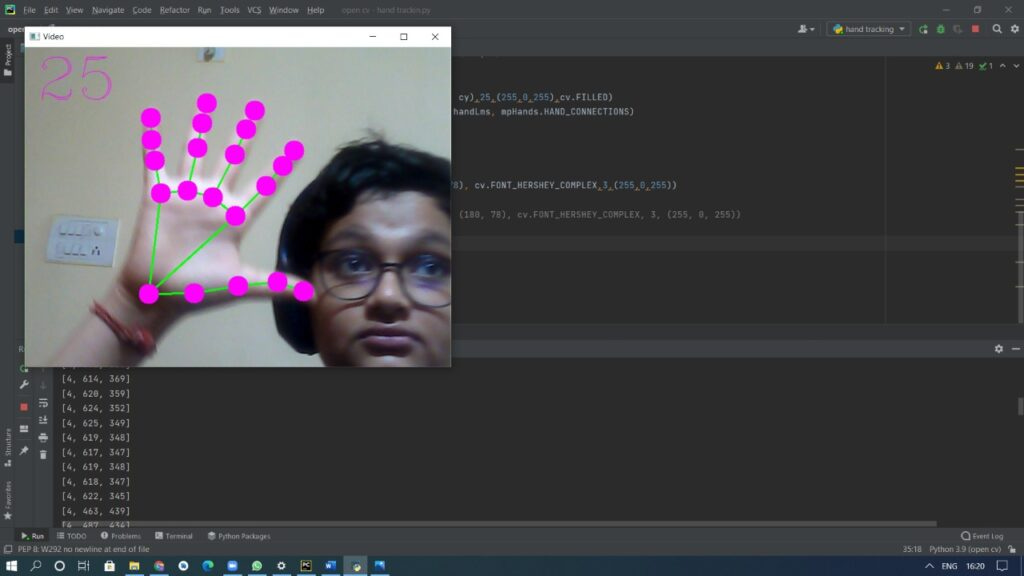This screenshot has width=1024, height=576.
Task: Rerun the program from the Run panel
Action: click(24, 369)
